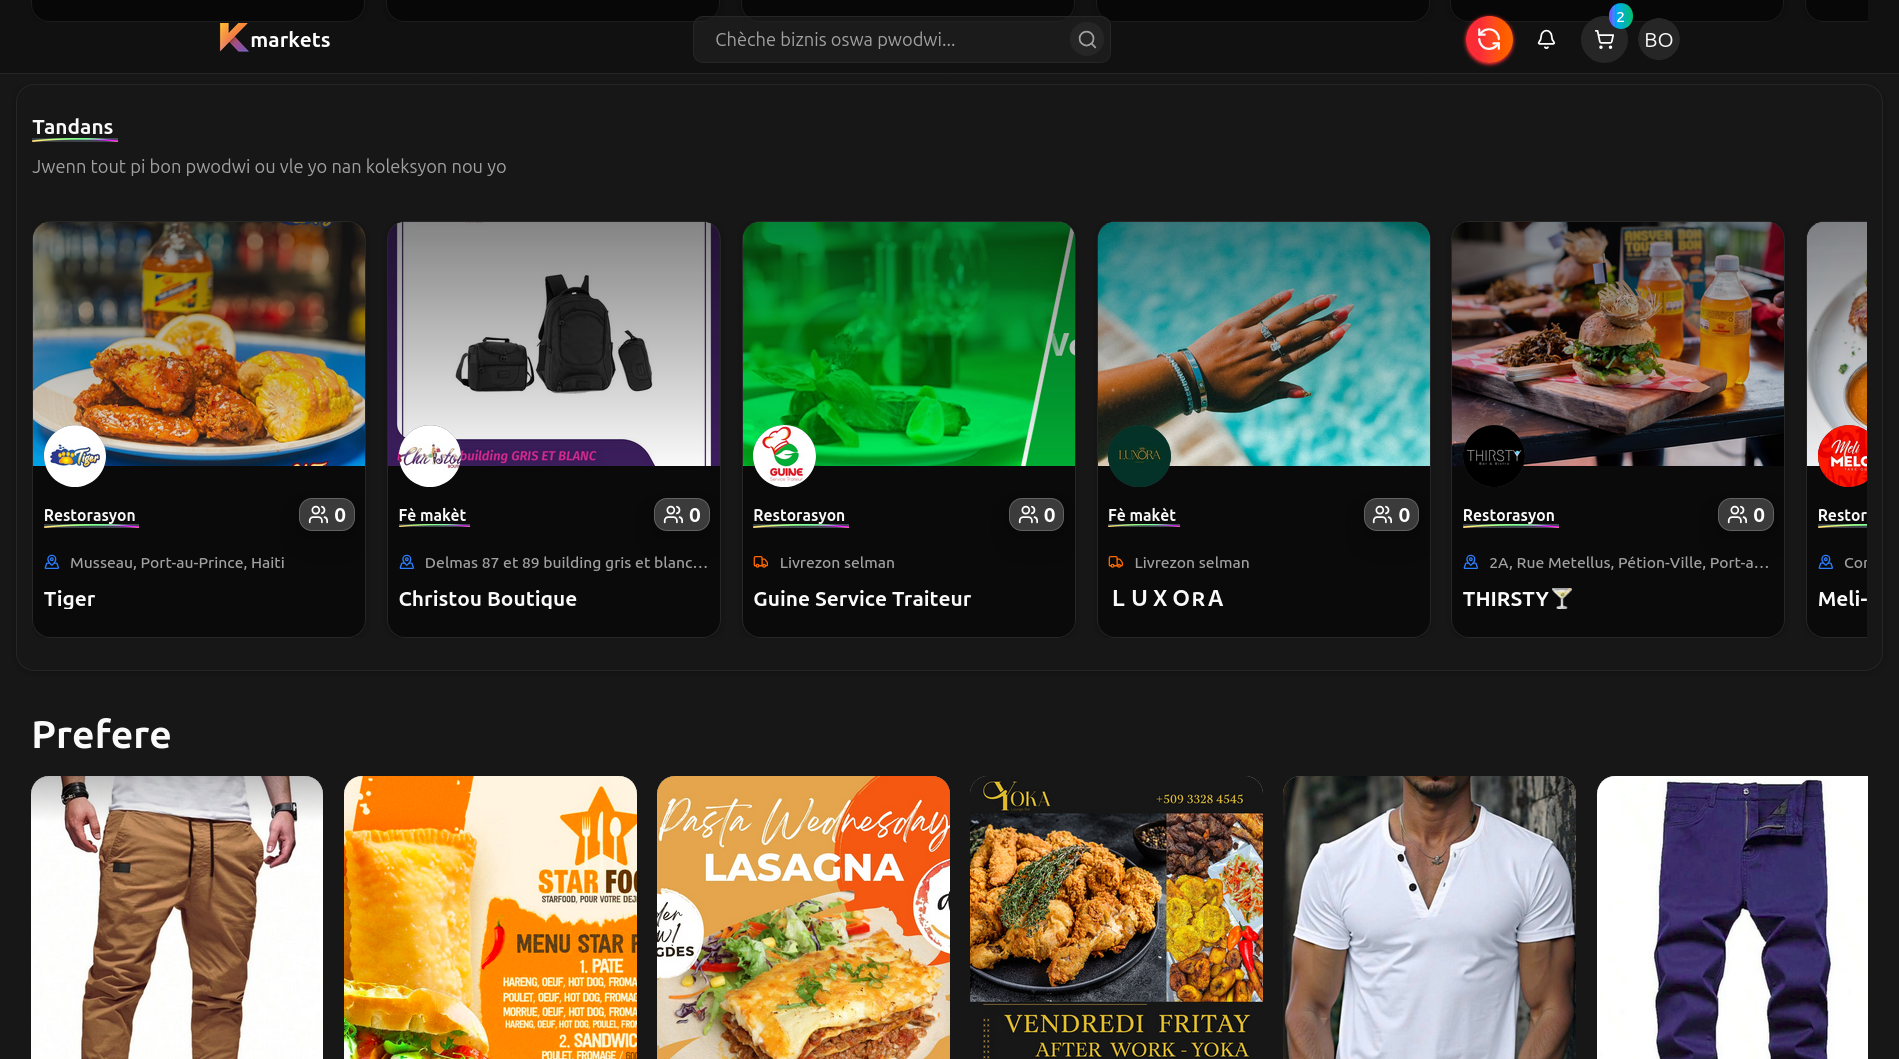1899x1059 pixels.
Task: Open the K markets logo home link
Action: pyautogui.click(x=275, y=39)
